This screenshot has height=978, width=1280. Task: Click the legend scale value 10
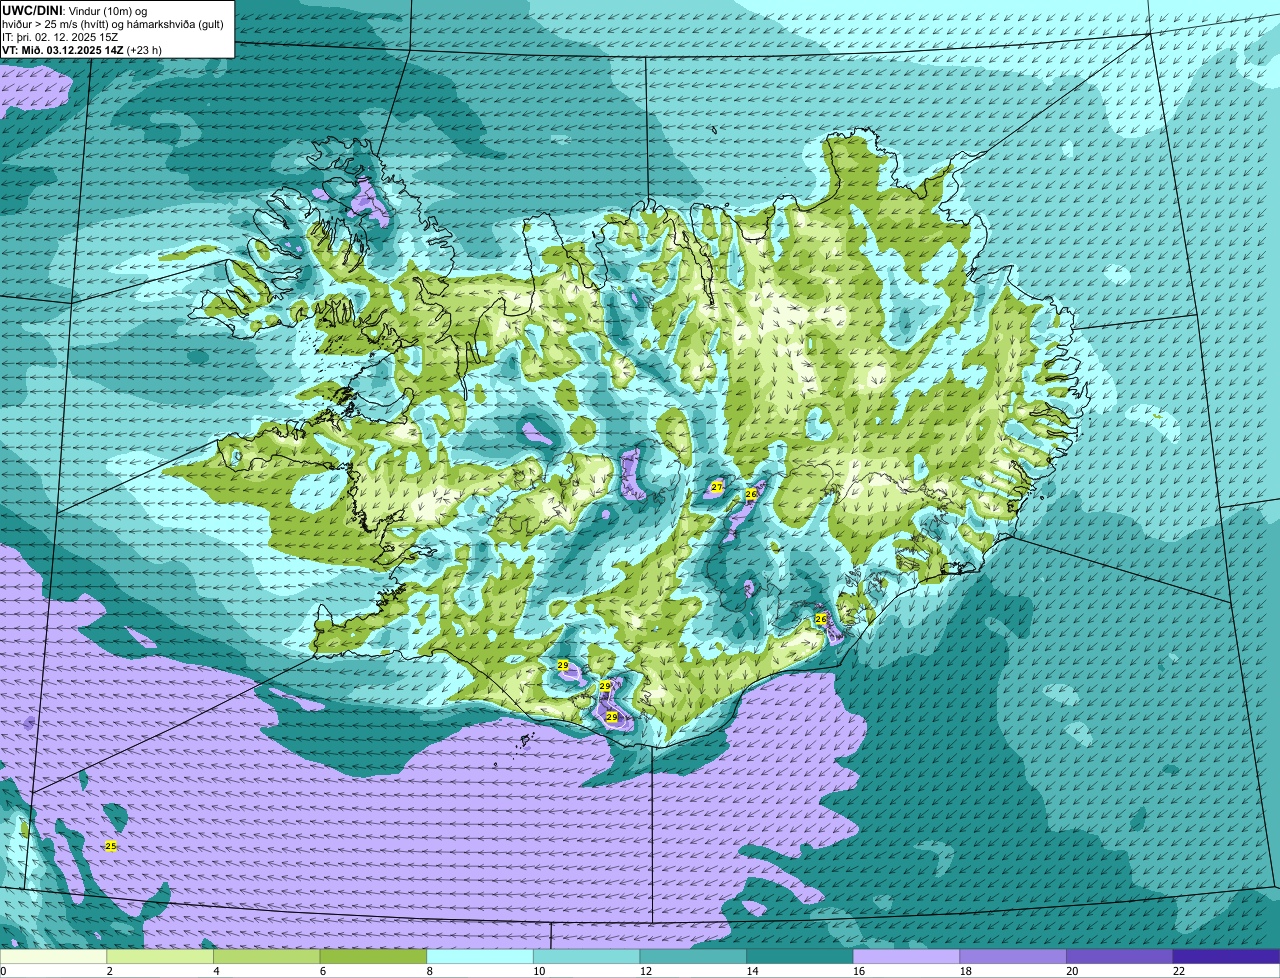539,971
